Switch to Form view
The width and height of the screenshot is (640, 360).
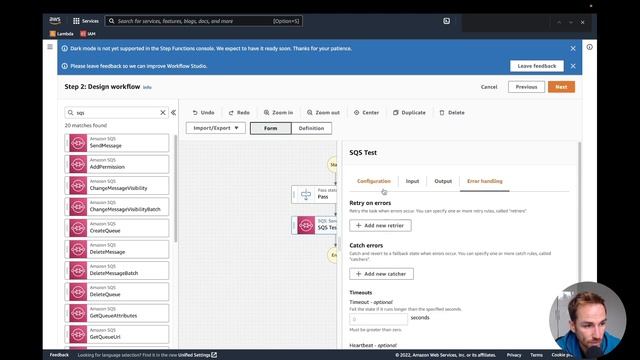tap(271, 128)
